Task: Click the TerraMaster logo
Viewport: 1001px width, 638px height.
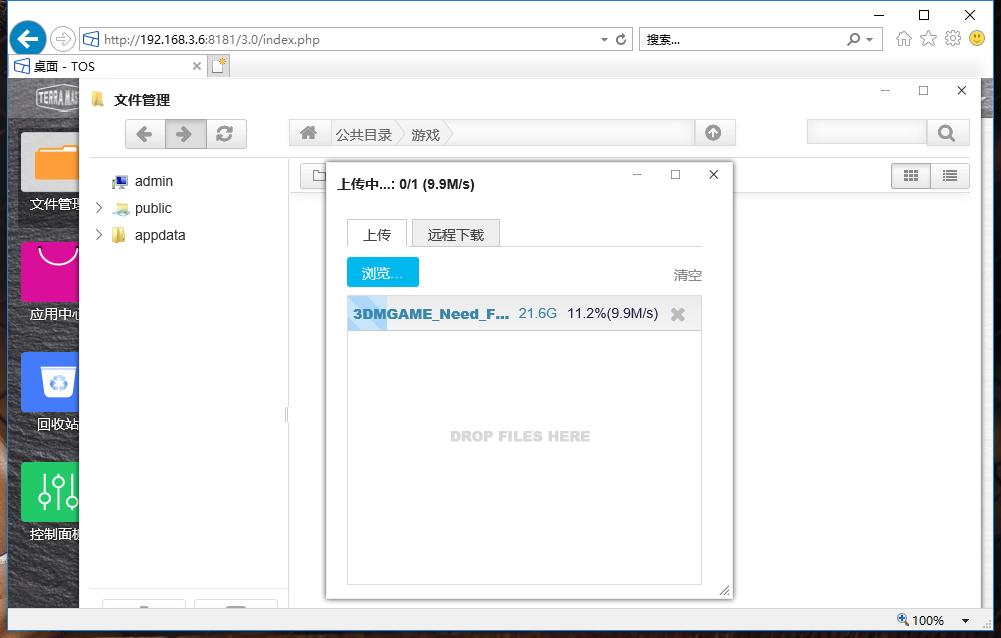Action: (x=57, y=98)
